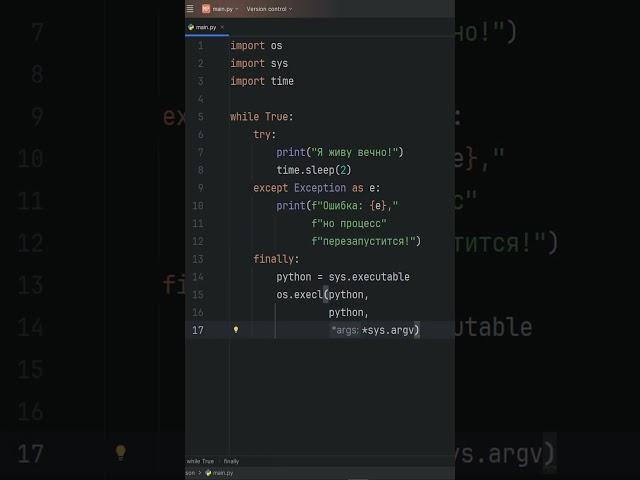Click the f-string 'Ошибка: {e},' on line 10
Screen dimensions: 640x480
click(x=355, y=206)
